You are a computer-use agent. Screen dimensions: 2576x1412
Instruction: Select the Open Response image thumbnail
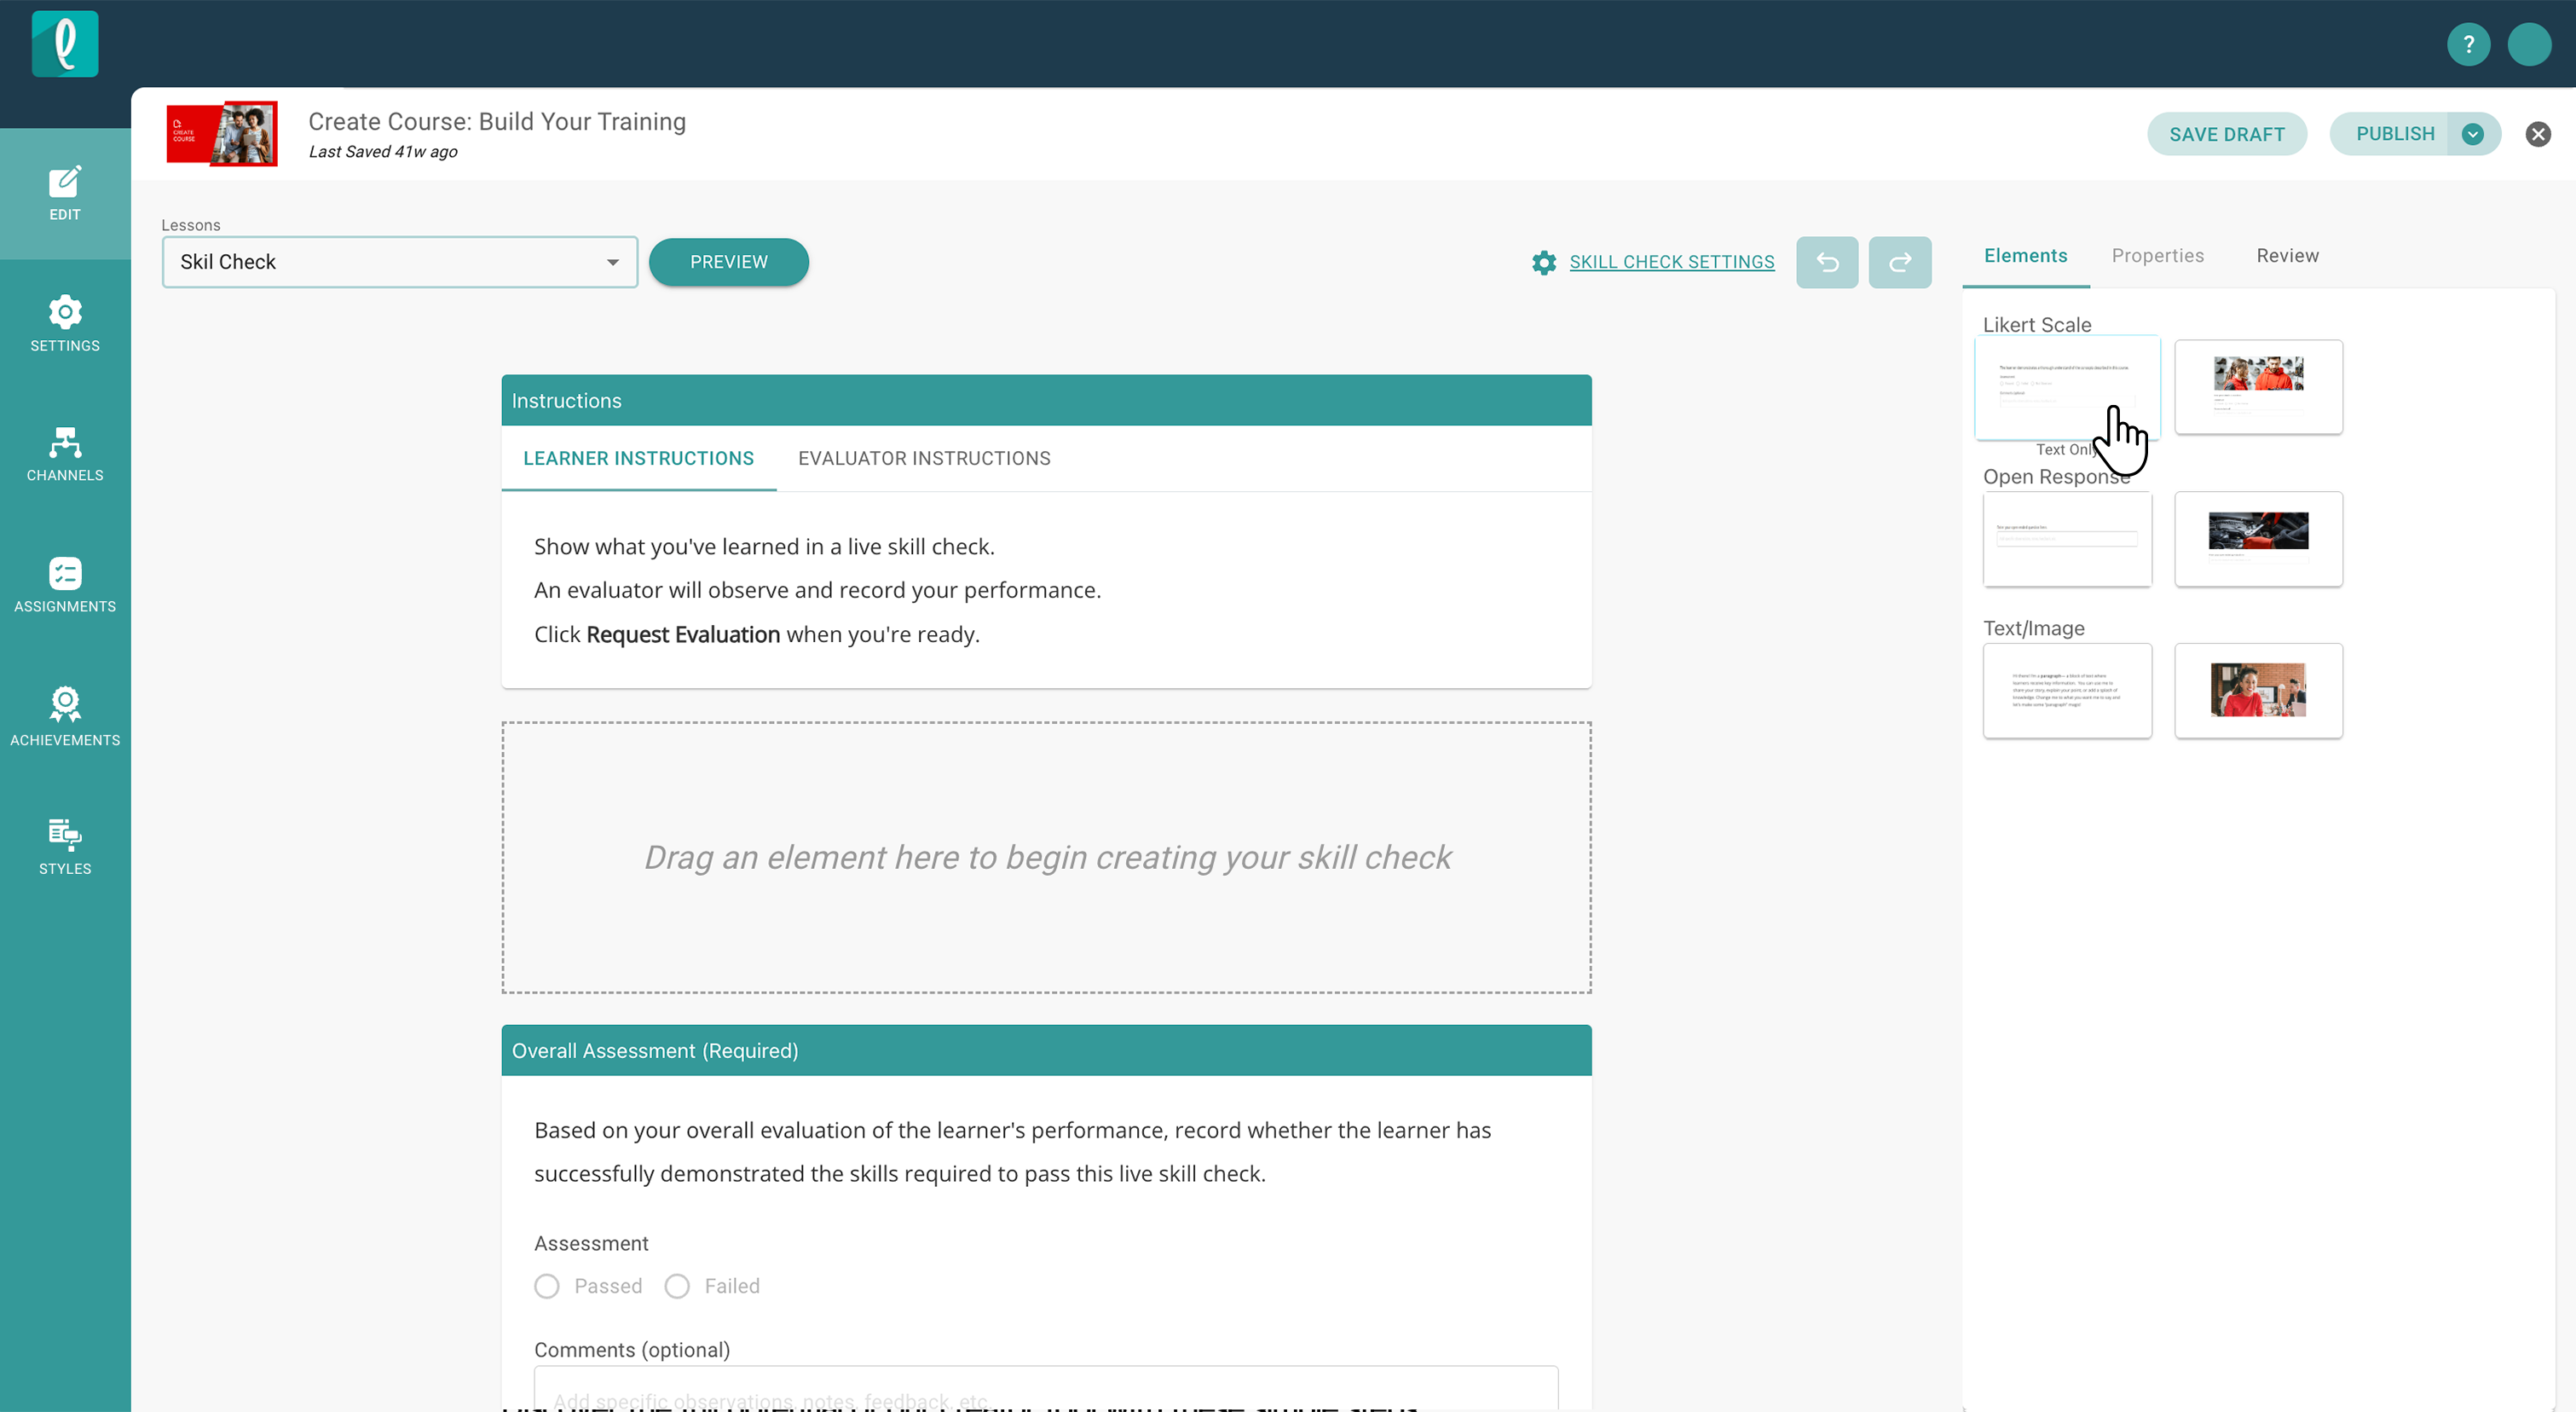click(x=2258, y=538)
